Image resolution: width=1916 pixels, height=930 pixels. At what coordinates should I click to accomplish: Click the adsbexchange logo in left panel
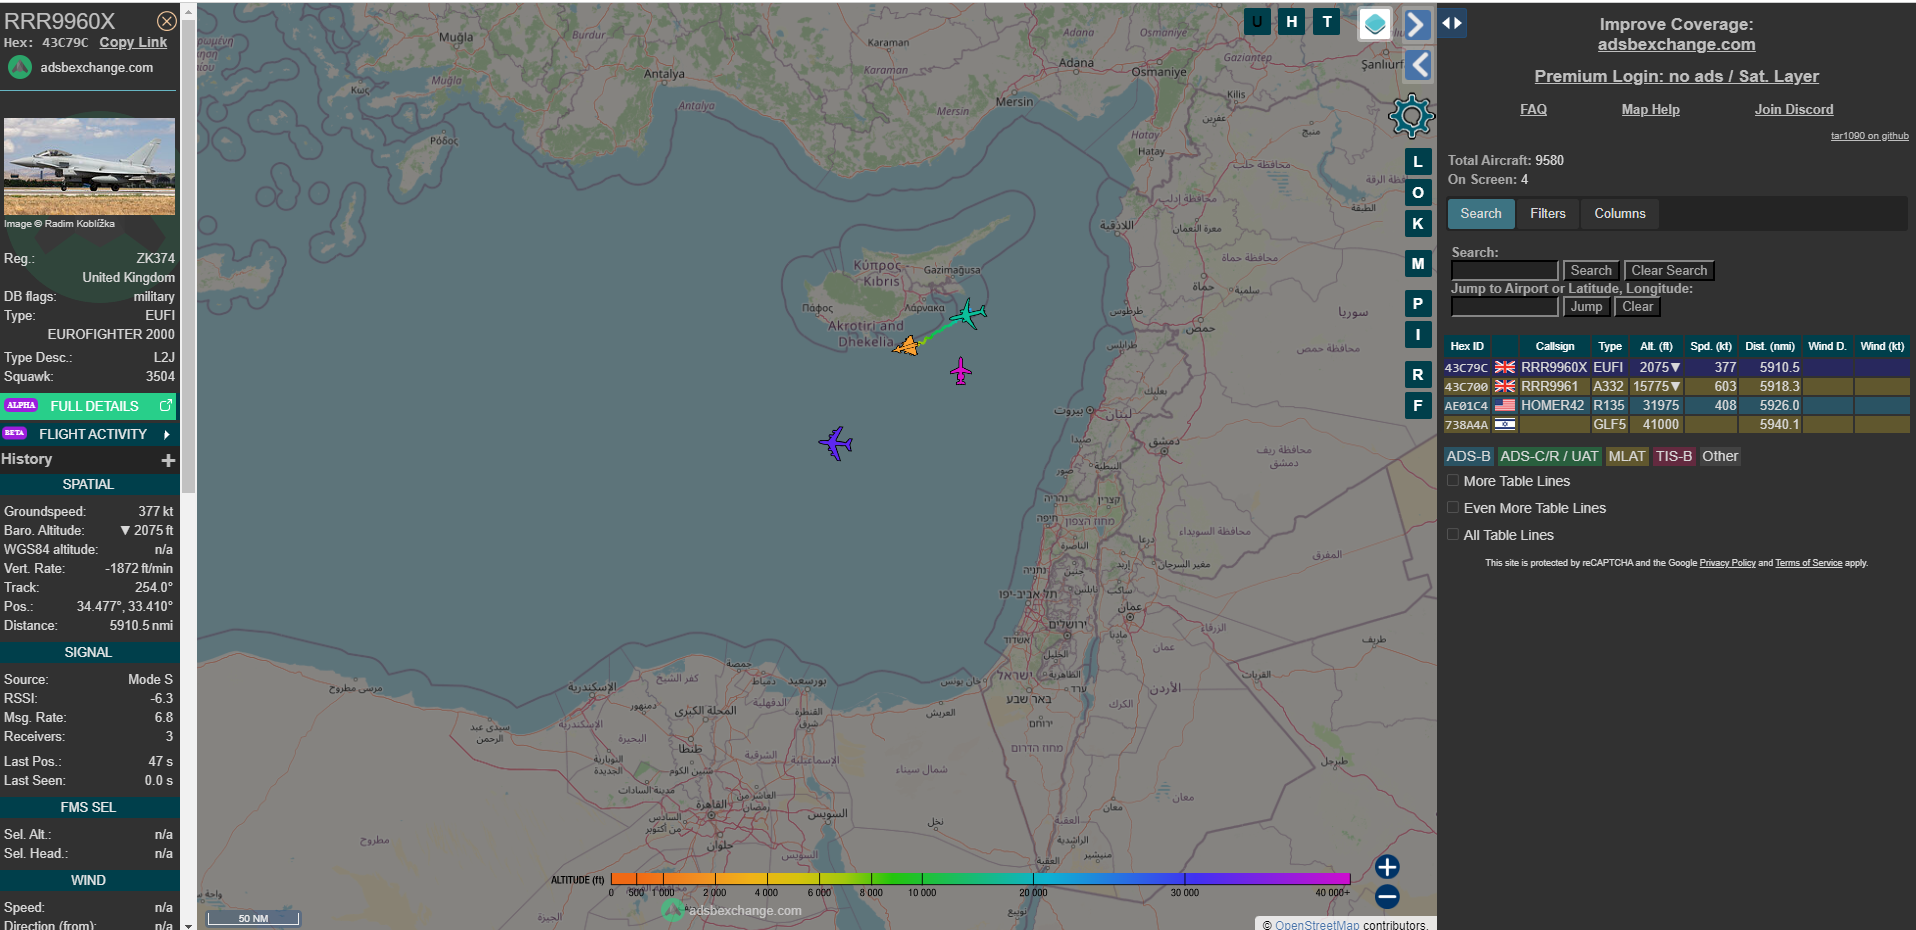pos(20,67)
